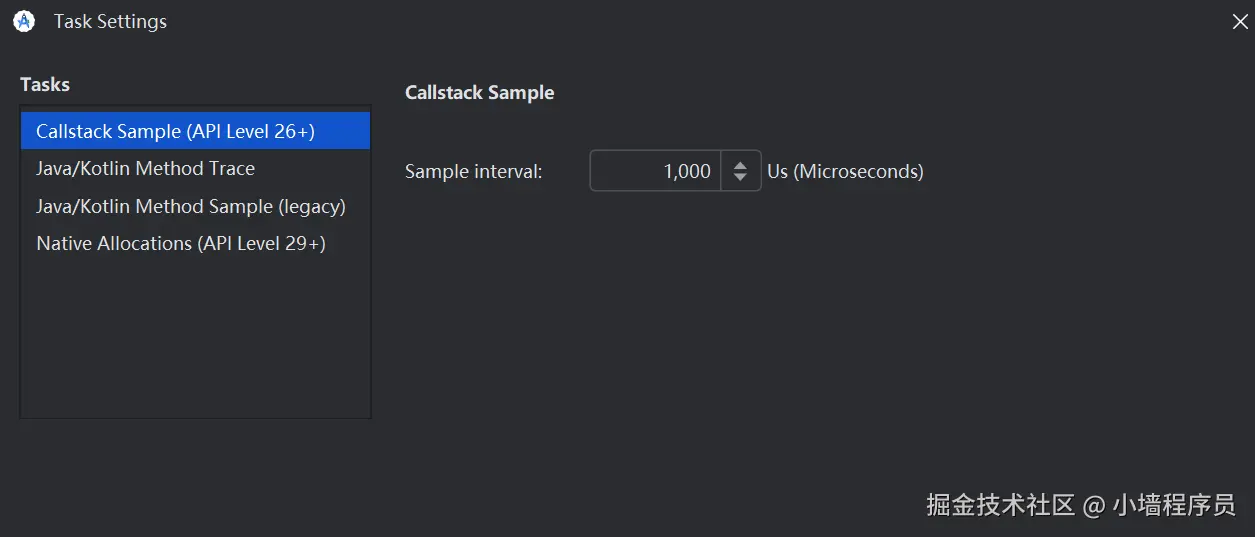1255x537 pixels.
Task: Increase sample interval with up arrow
Action: [740, 165]
